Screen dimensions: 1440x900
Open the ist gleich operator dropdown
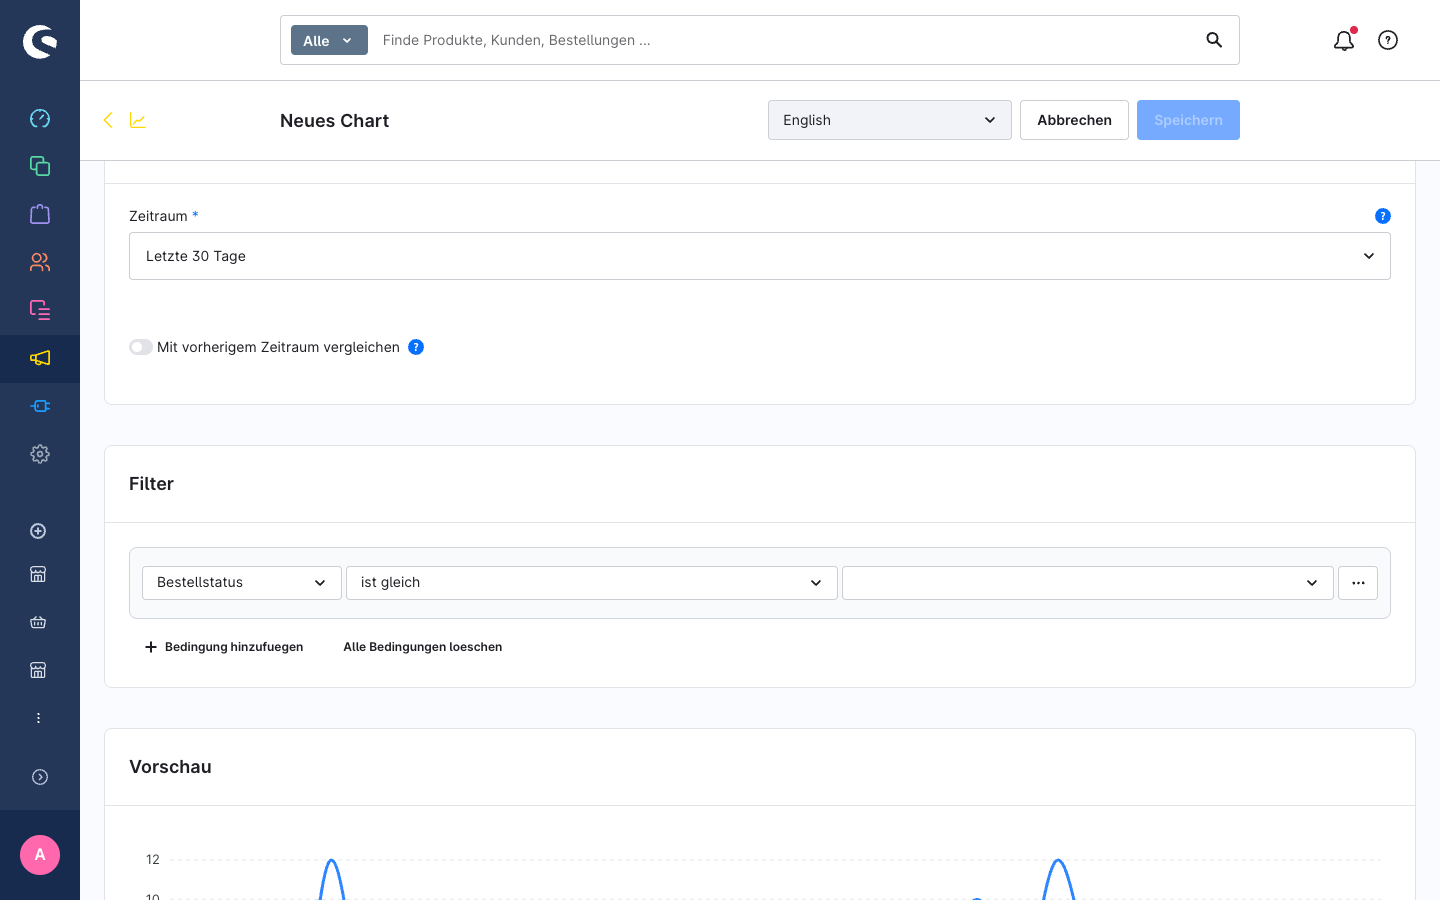click(592, 583)
